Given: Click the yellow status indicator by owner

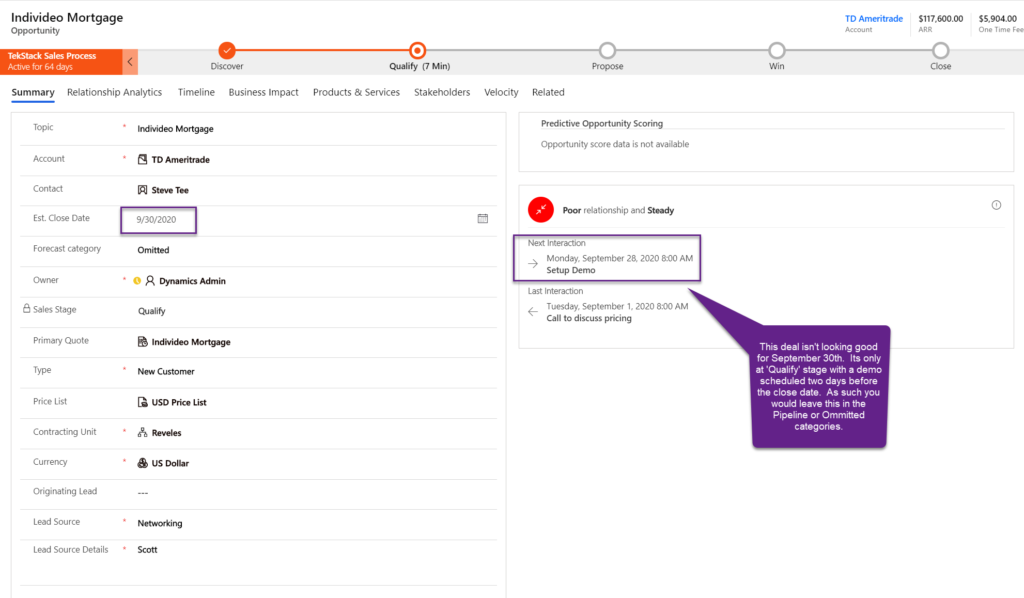Looking at the screenshot, I should (137, 281).
